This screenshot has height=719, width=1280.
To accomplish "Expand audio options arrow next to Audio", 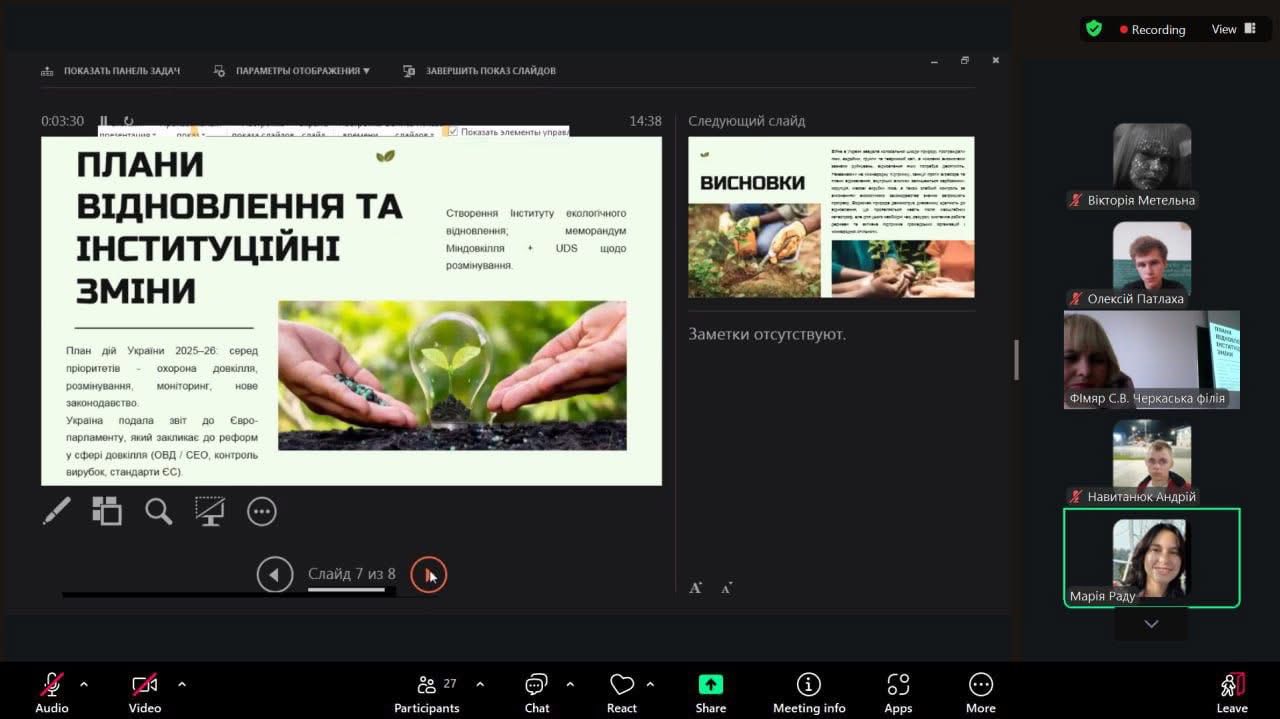I will 84,685.
